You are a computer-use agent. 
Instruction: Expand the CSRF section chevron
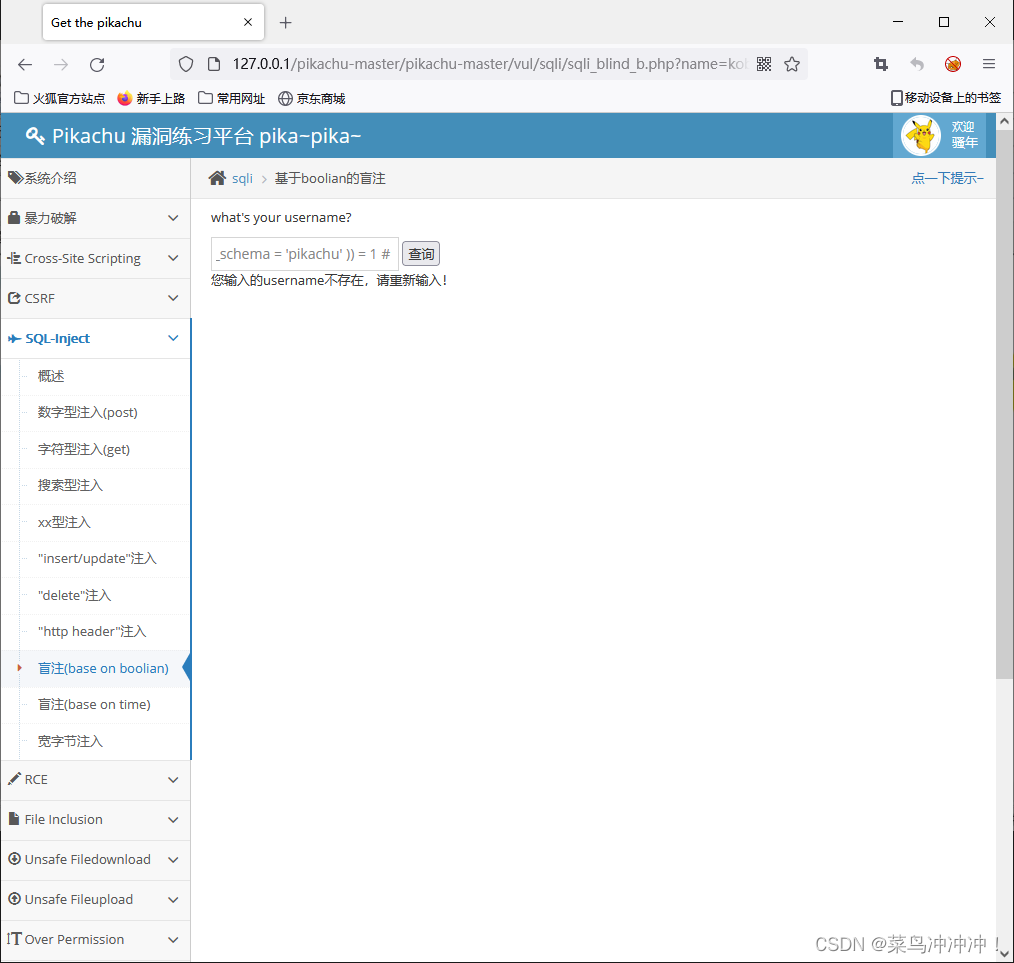click(173, 298)
